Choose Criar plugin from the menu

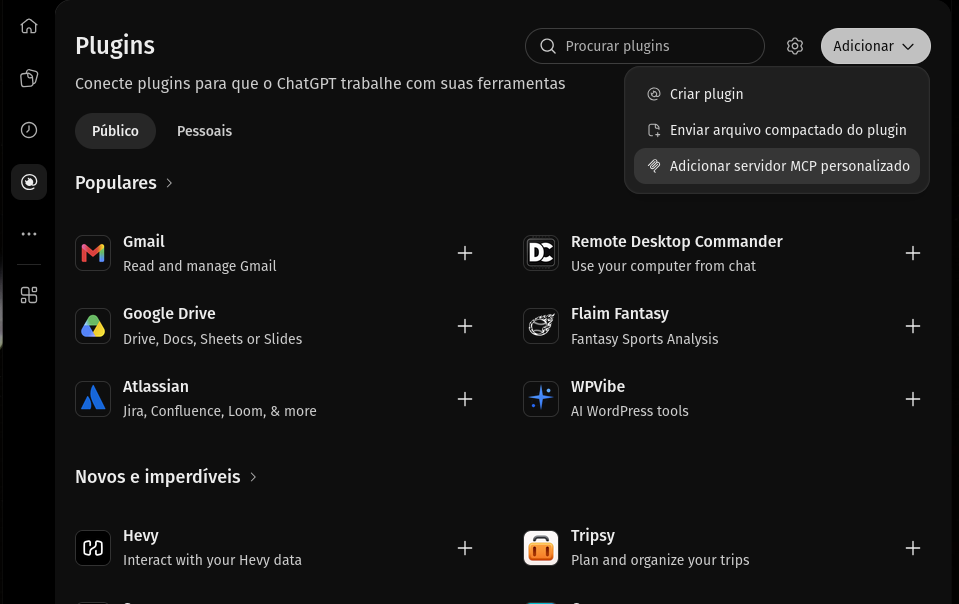pos(777,94)
